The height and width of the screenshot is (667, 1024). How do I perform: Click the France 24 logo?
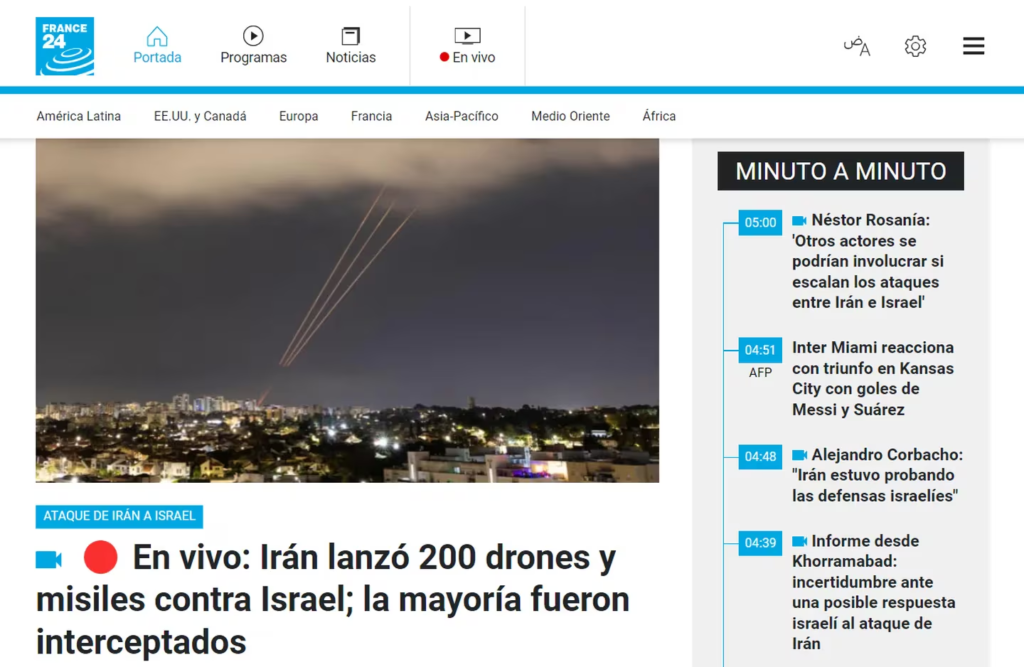(x=65, y=46)
